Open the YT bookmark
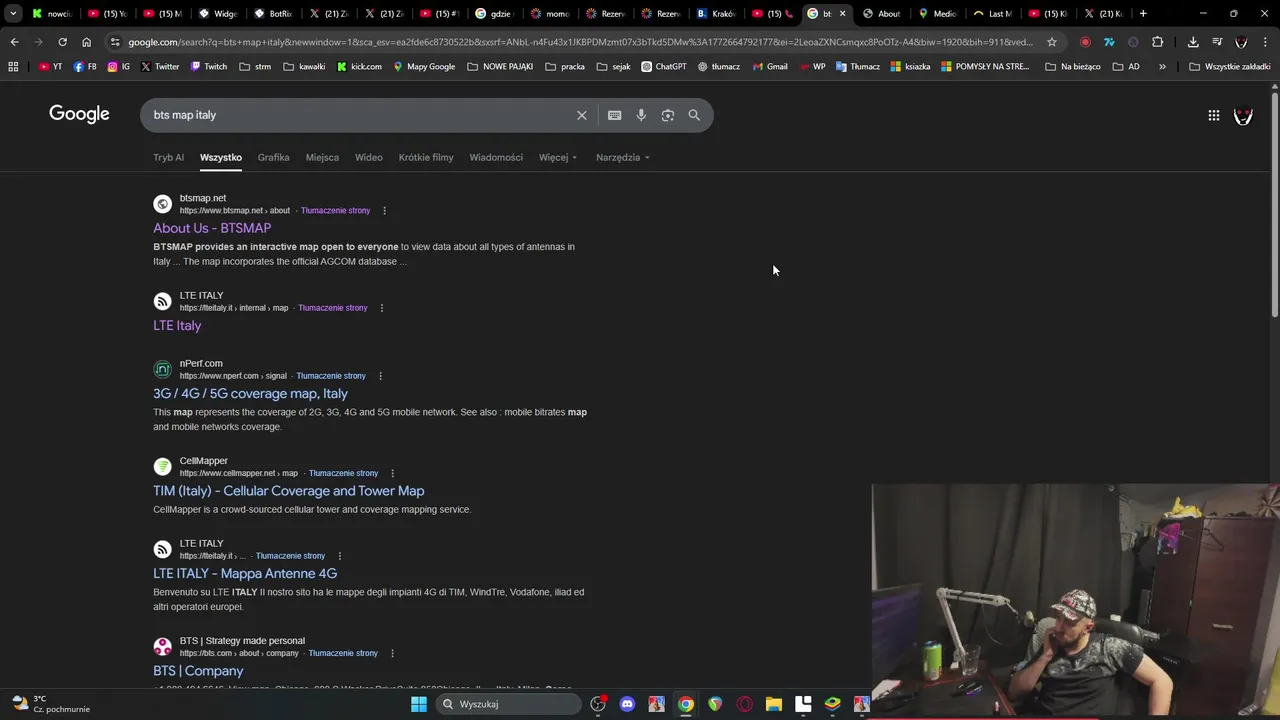 click(x=51, y=67)
